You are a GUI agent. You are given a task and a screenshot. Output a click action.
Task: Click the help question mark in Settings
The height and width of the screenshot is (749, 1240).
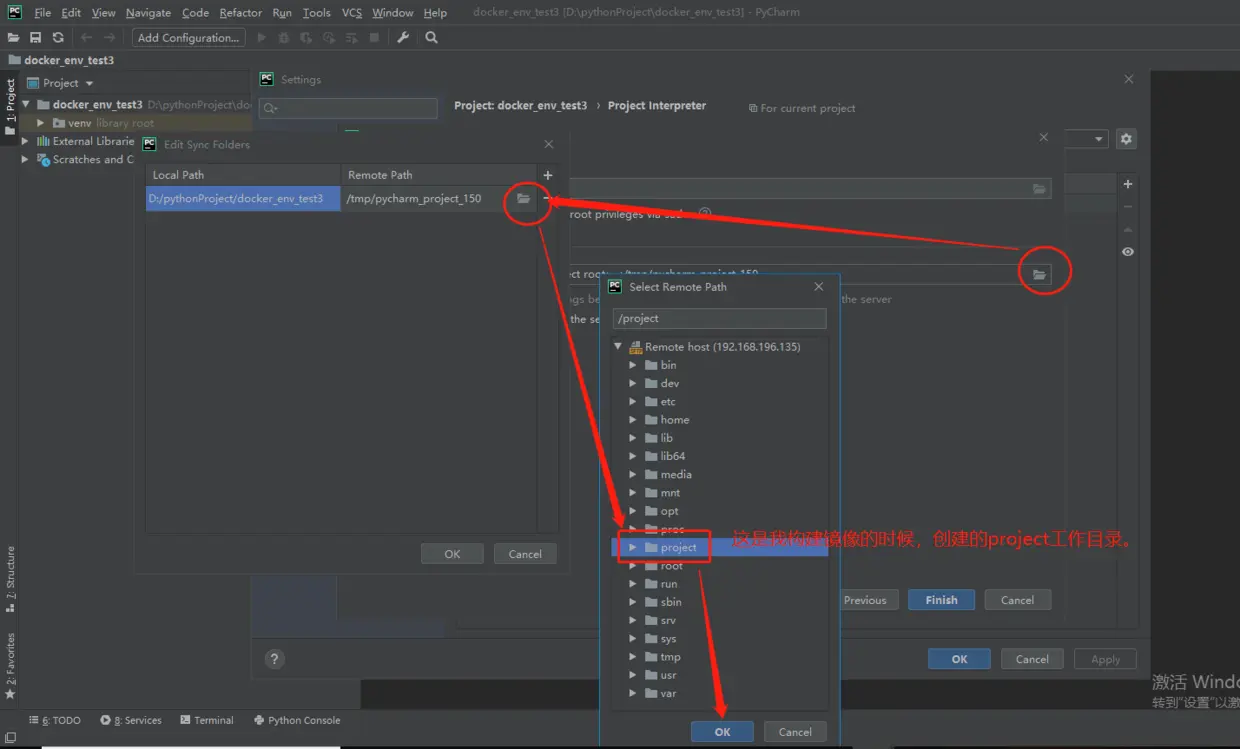[x=275, y=659]
